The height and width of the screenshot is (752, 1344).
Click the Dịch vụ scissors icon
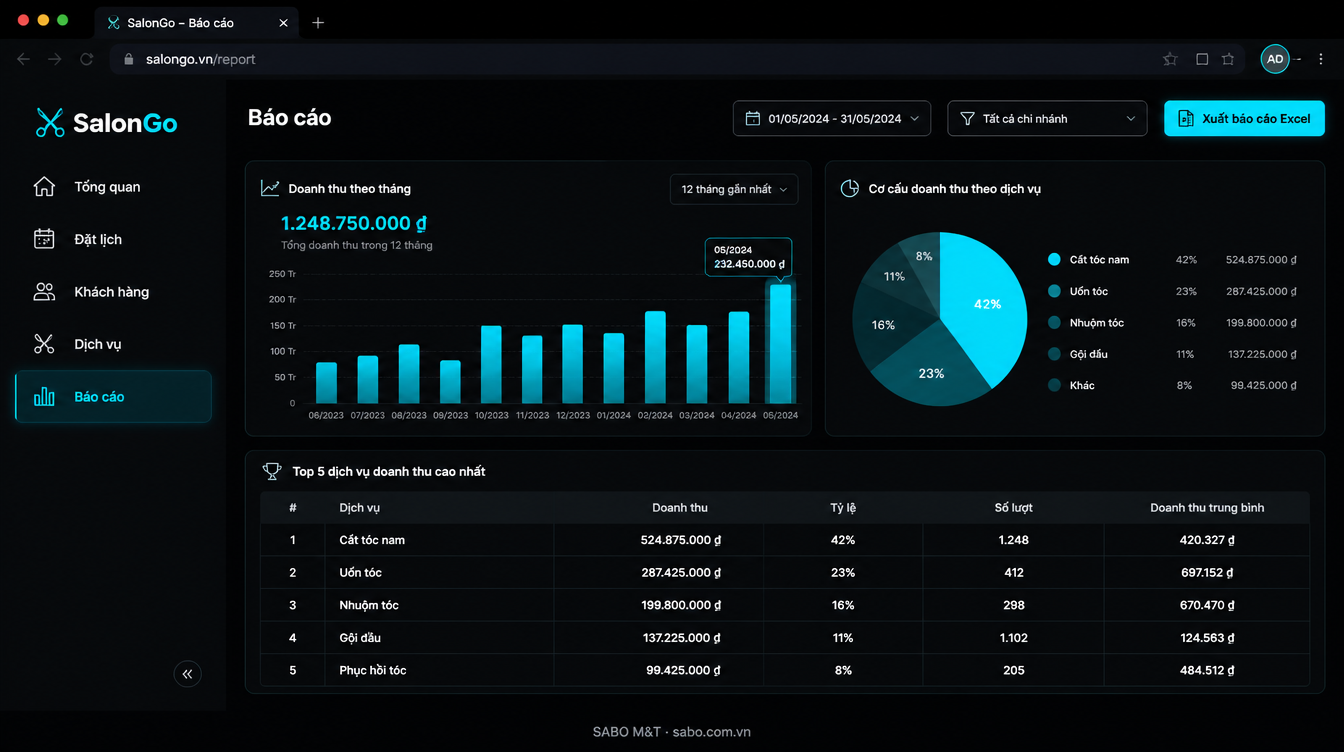pyautogui.click(x=44, y=344)
